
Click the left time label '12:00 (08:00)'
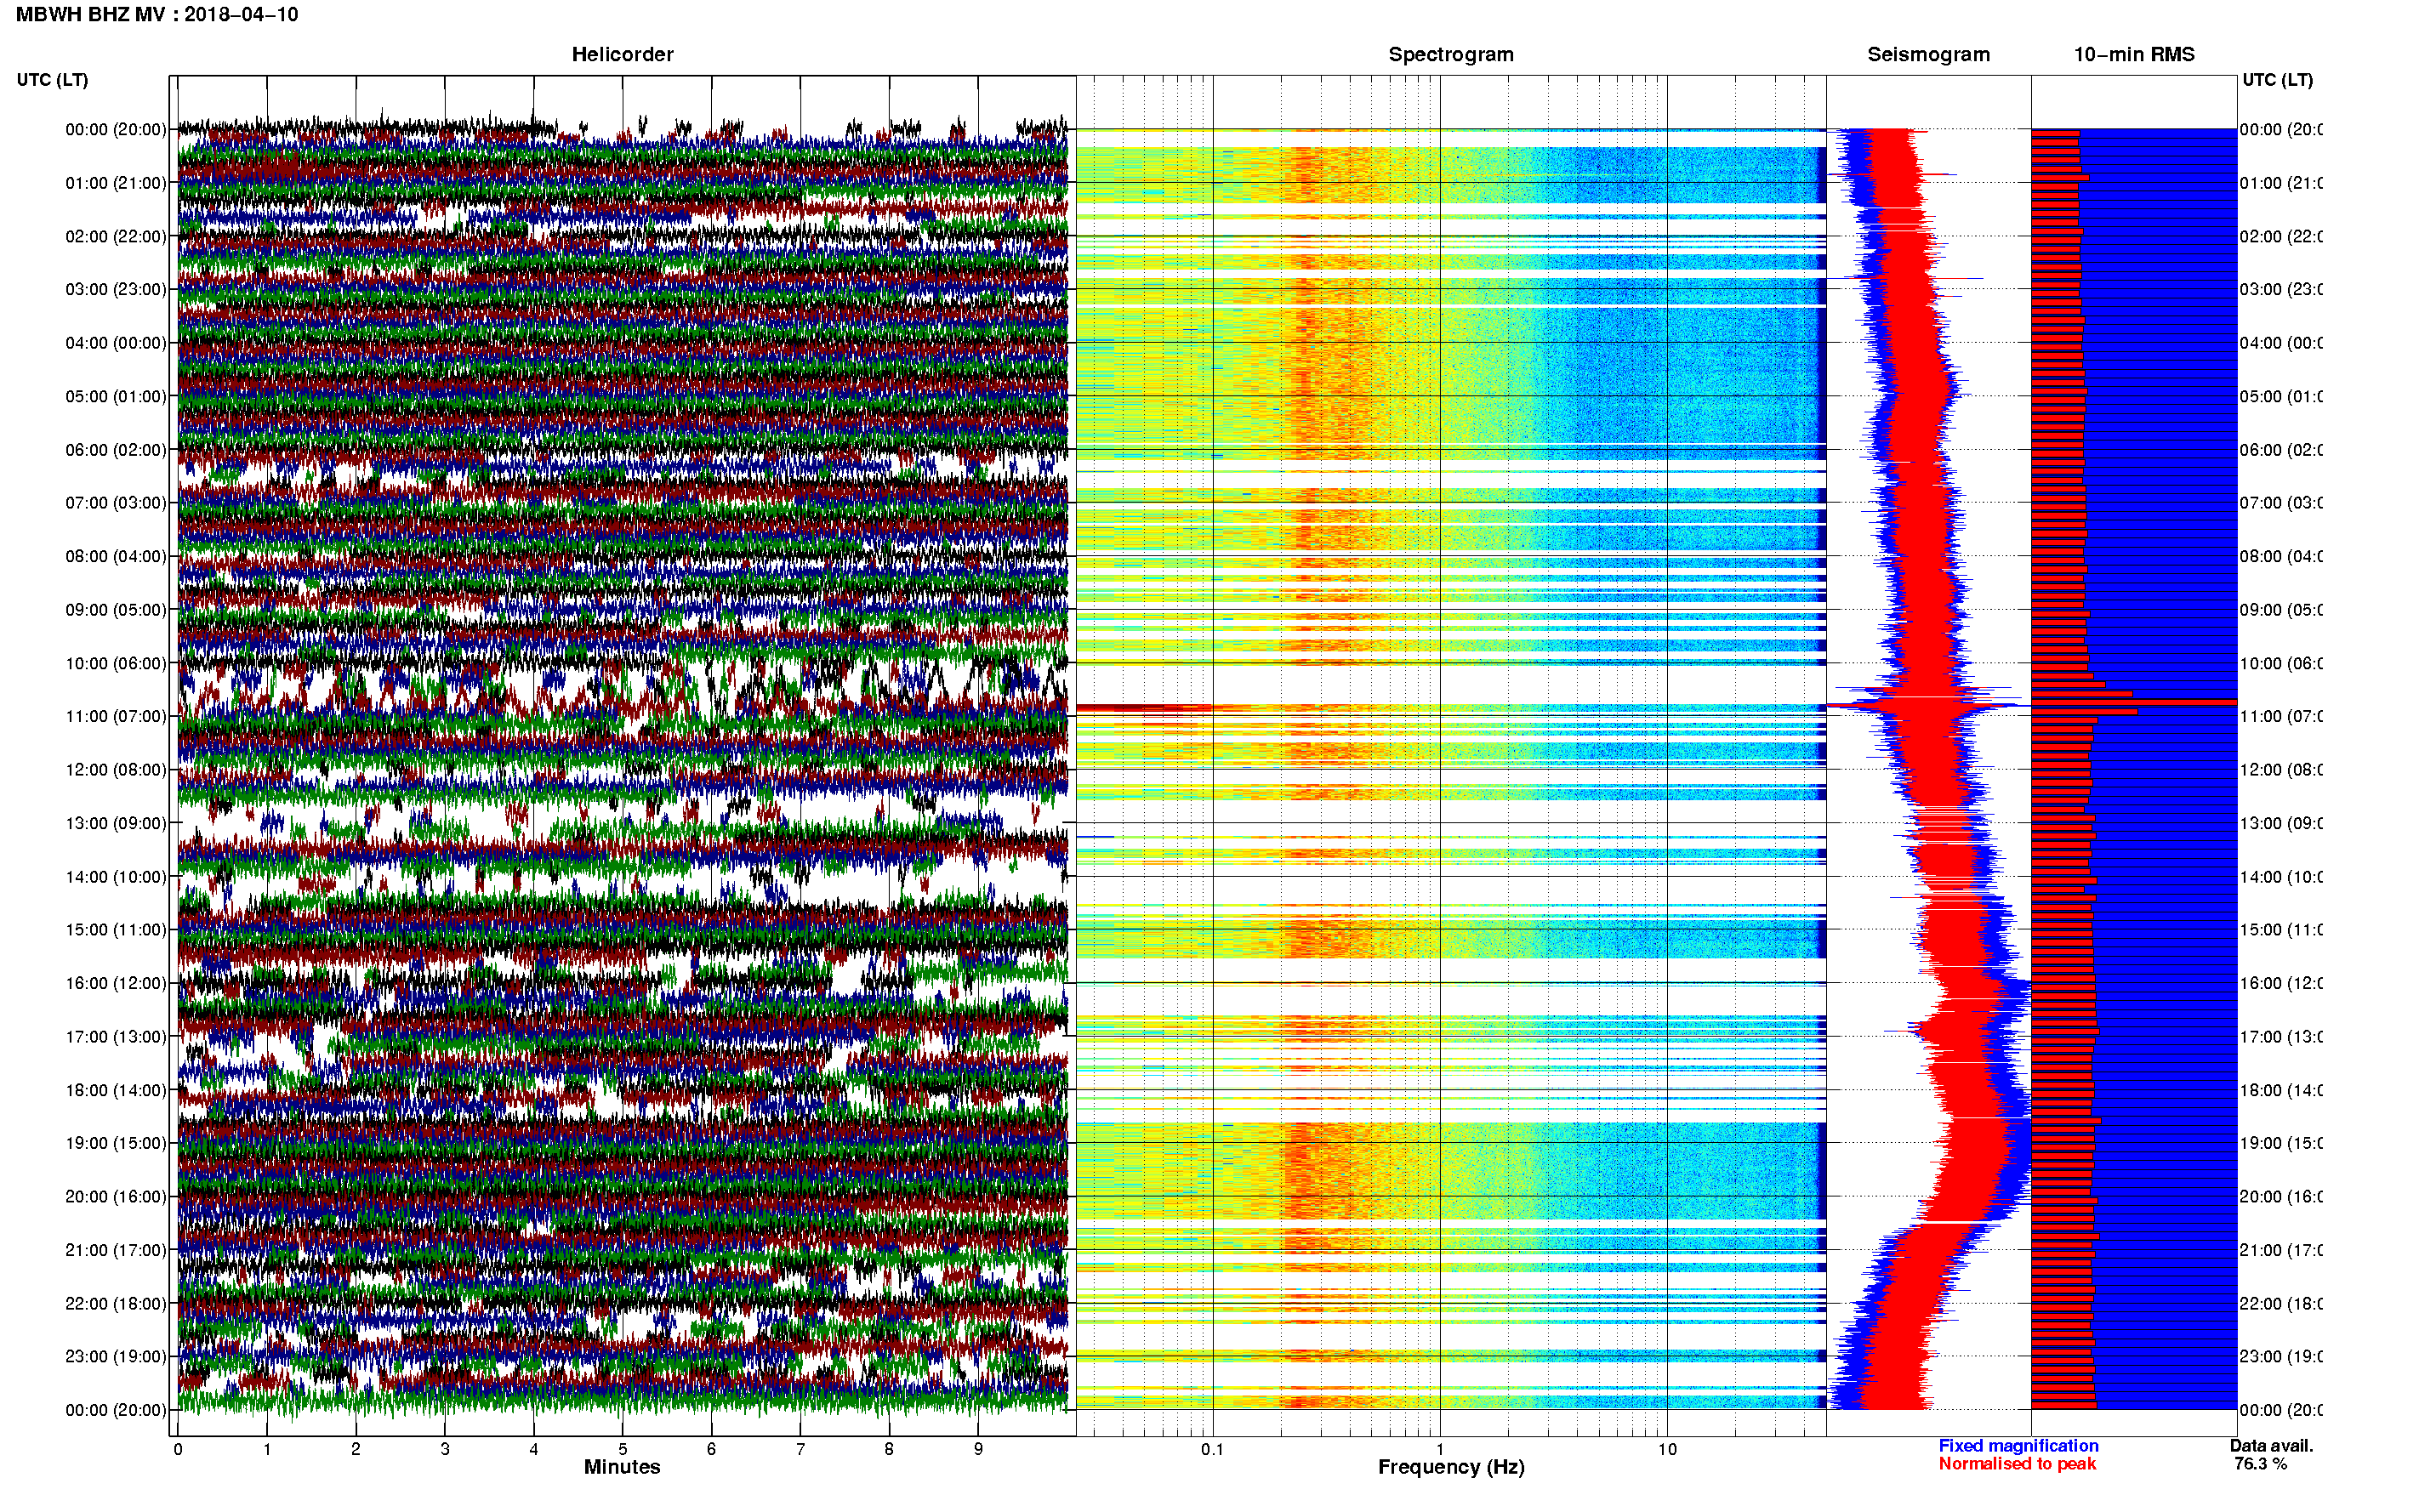tap(116, 770)
